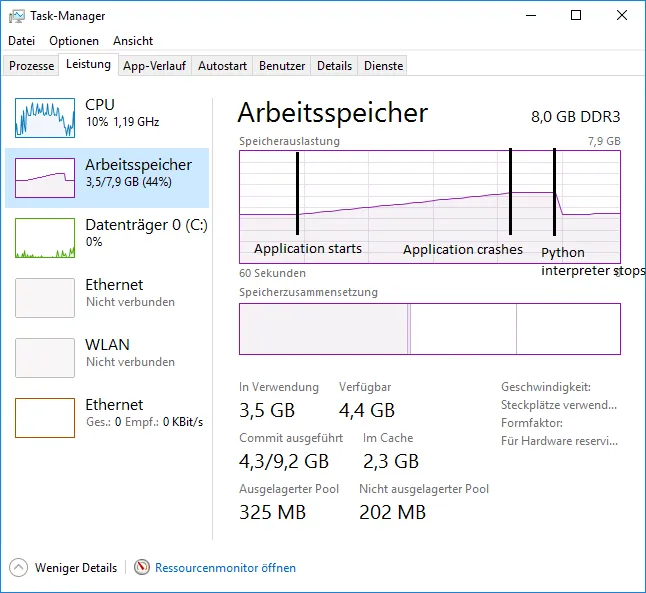Click the Ressourcenmonitor icon
The width and height of the screenshot is (646, 593).
142,567
